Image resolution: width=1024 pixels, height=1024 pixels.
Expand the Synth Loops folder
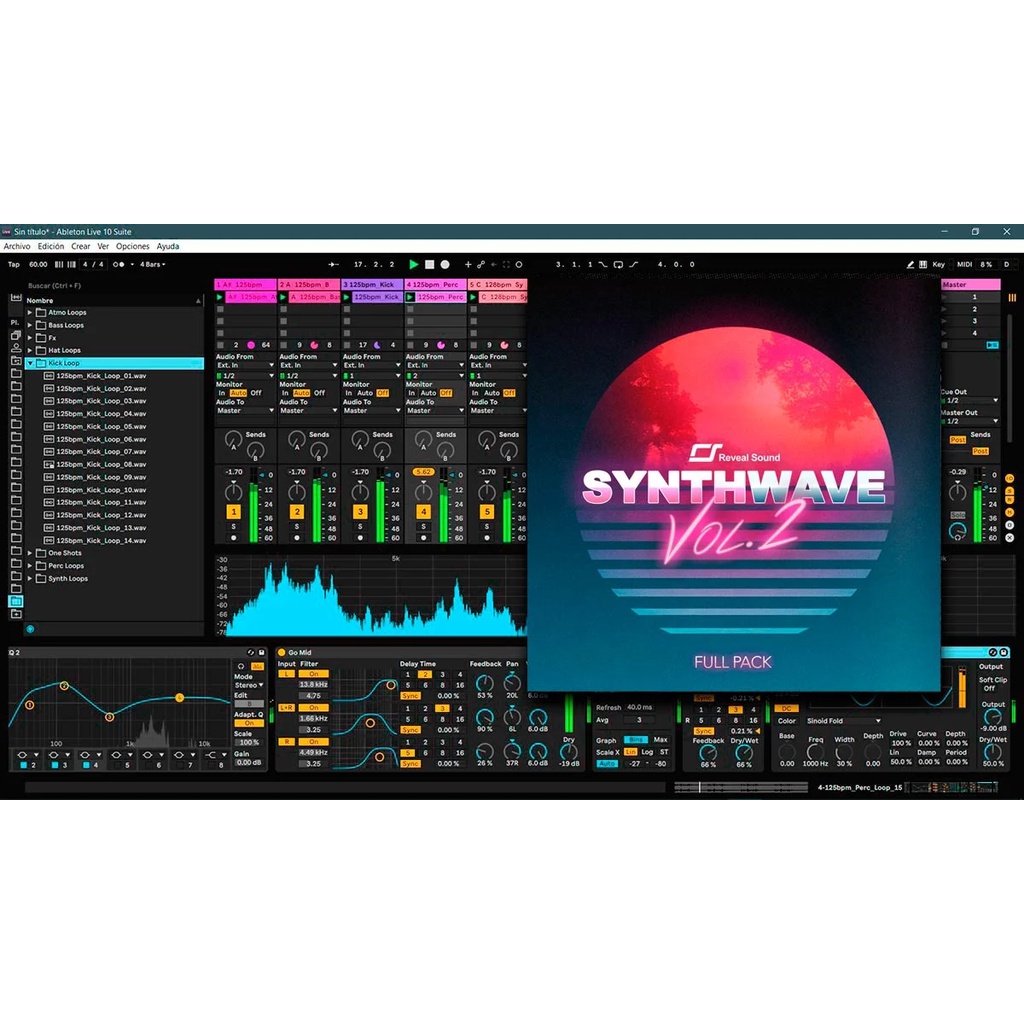(x=29, y=578)
